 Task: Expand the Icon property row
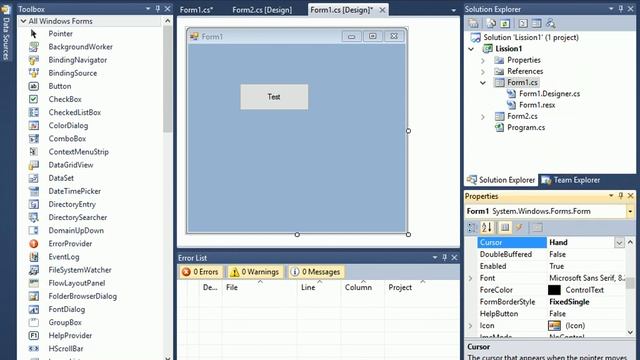470,326
